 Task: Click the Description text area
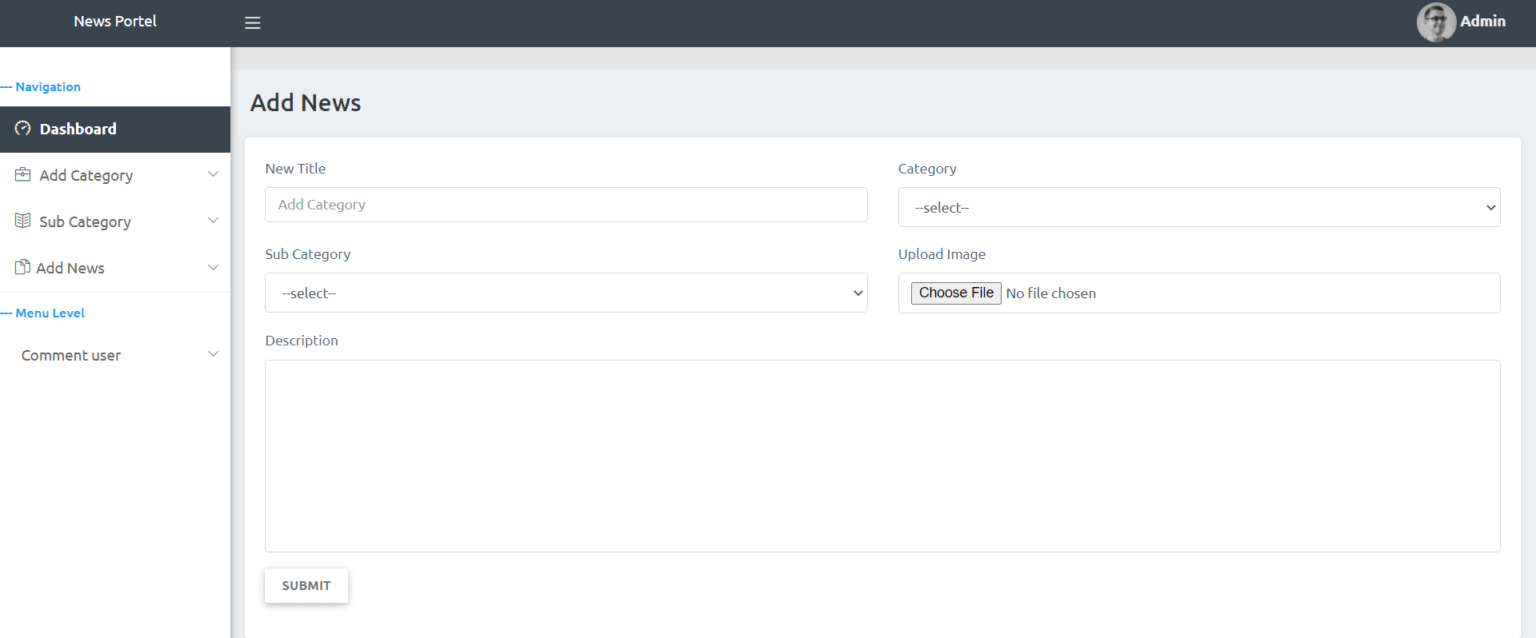(x=882, y=455)
